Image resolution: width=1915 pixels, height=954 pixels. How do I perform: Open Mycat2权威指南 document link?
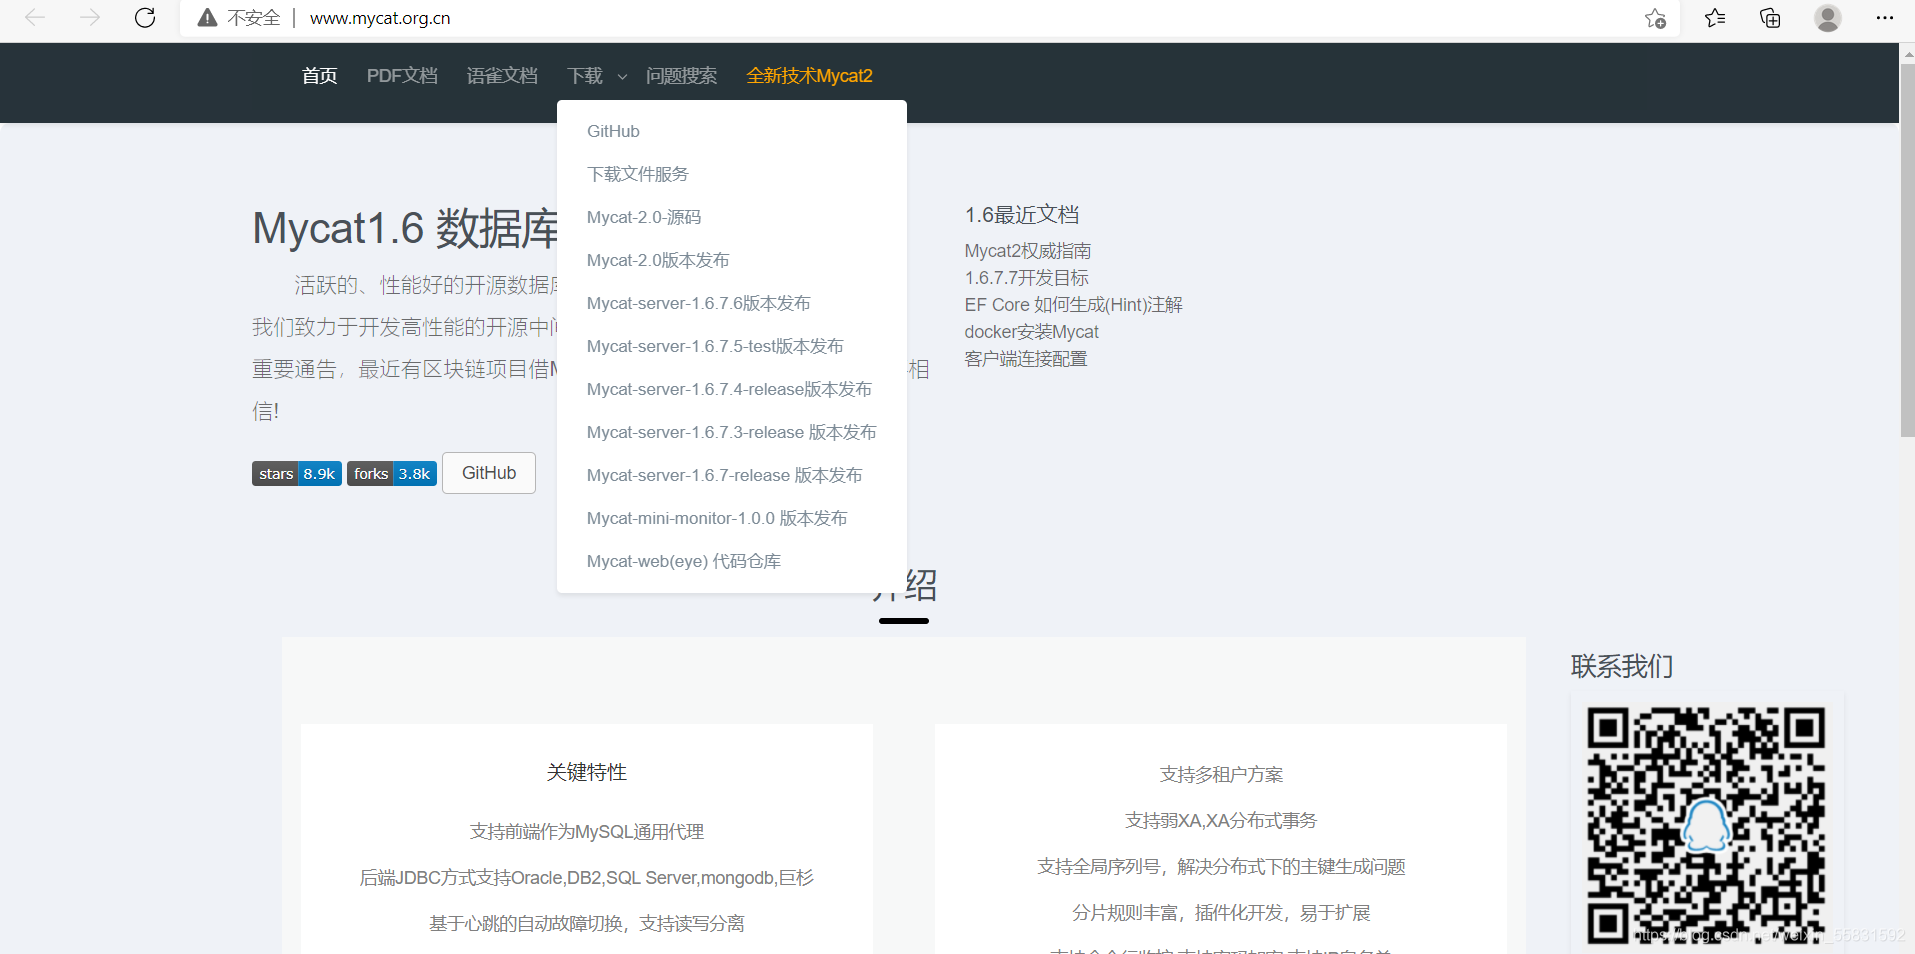tap(1028, 251)
